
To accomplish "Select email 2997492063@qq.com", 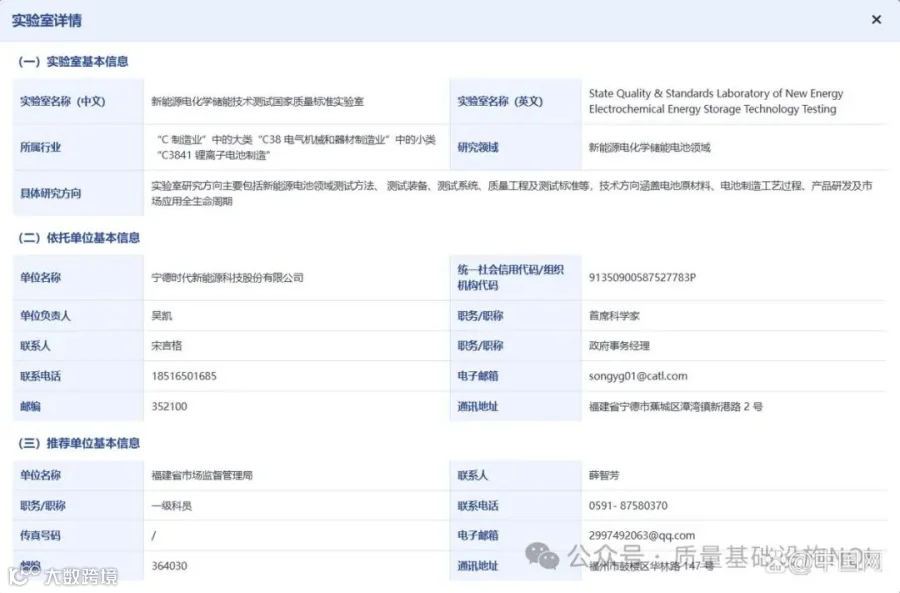I will coord(642,536).
